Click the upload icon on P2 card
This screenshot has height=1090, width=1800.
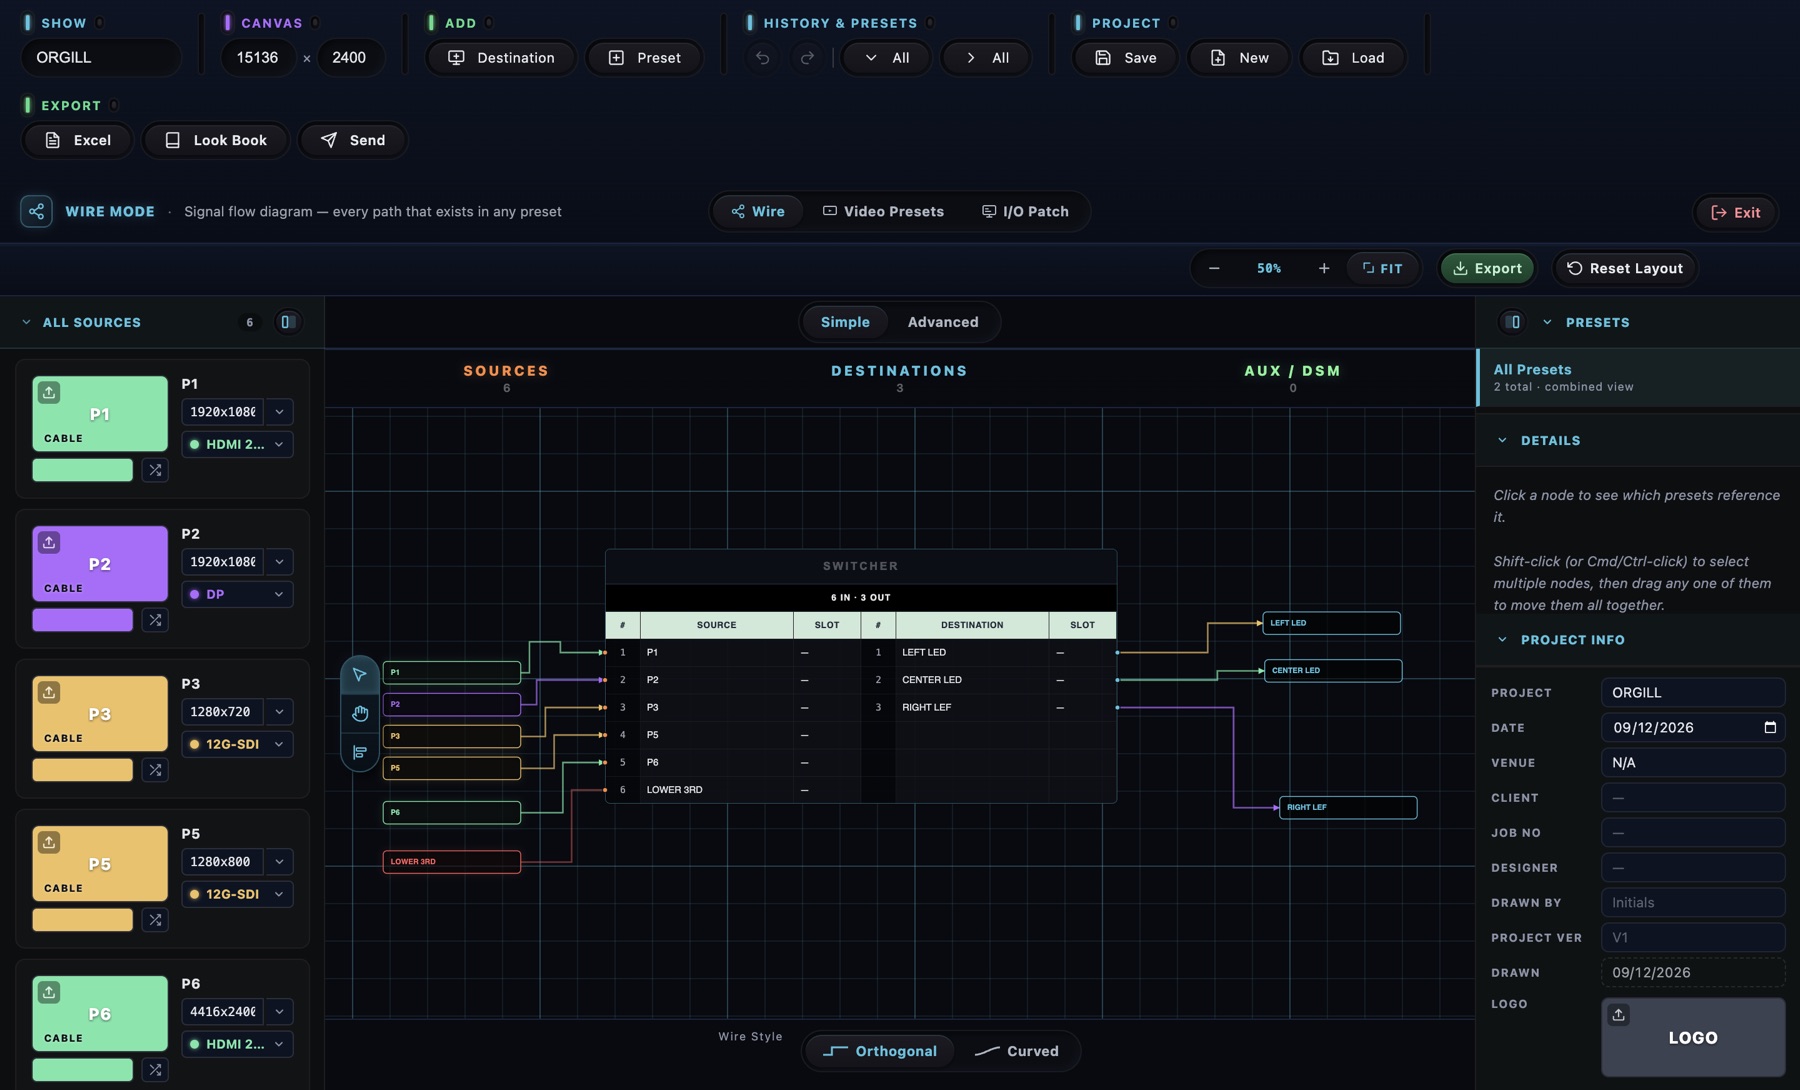[x=49, y=543]
